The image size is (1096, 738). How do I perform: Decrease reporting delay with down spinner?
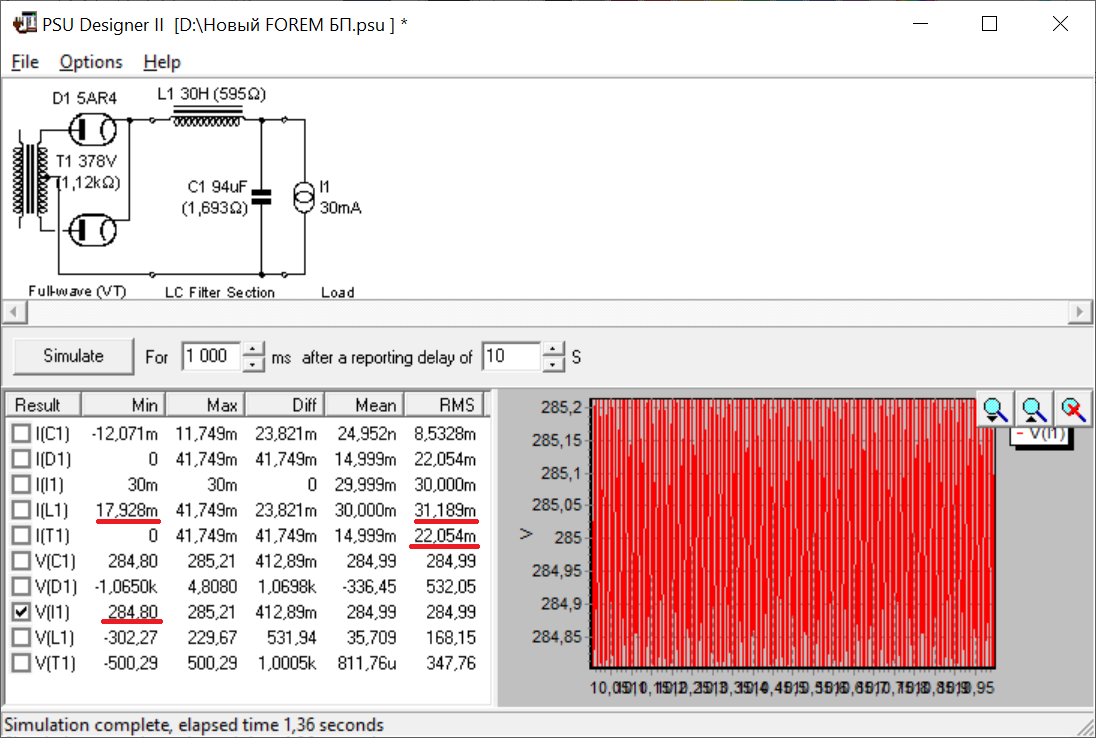554,363
